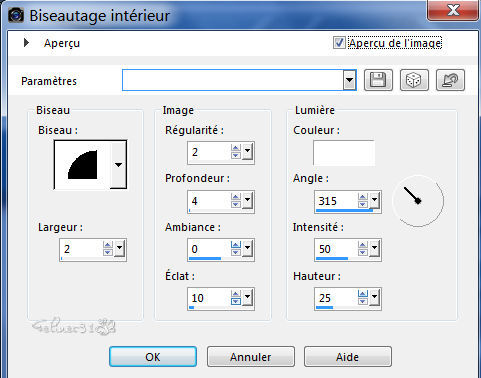Open the Biseau shape dropdown arrow

pyautogui.click(x=118, y=165)
